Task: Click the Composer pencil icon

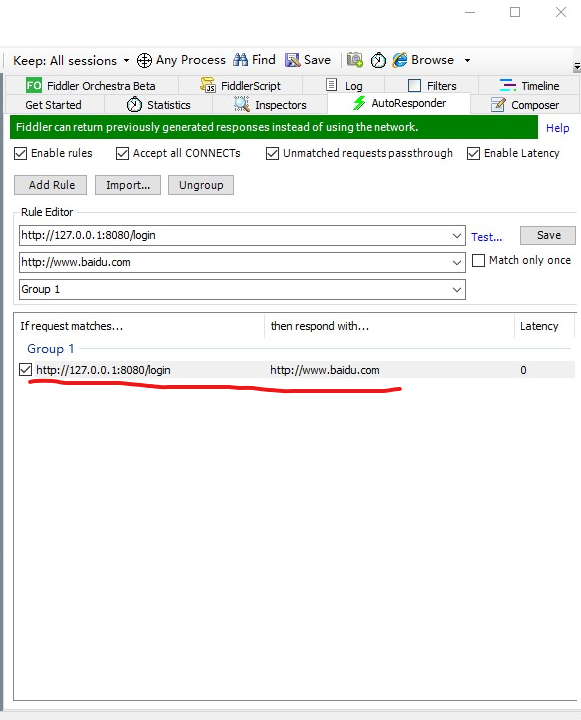Action: tap(498, 105)
